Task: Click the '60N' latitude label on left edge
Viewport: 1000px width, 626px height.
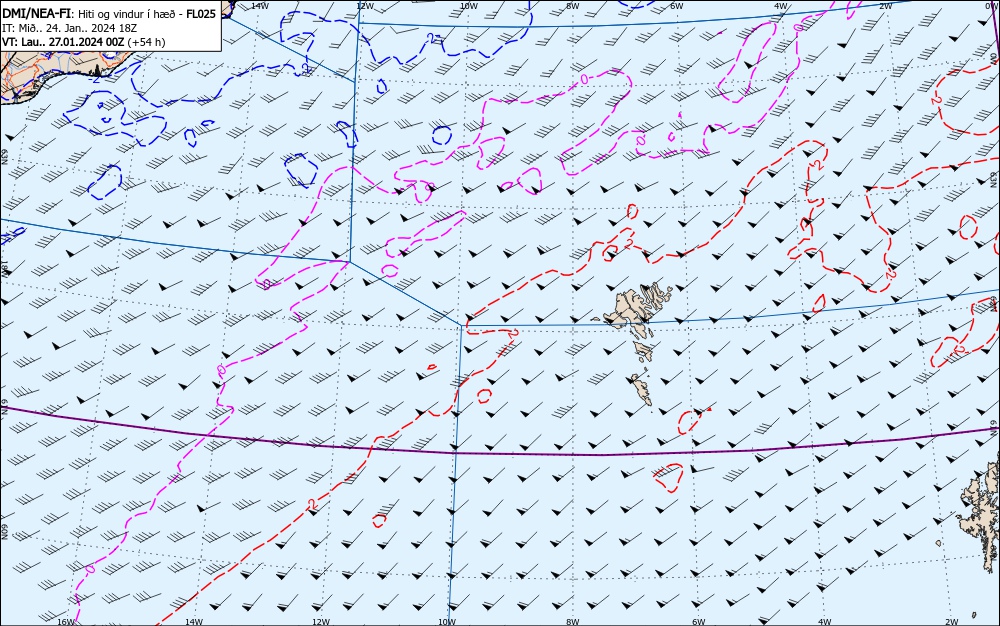Action: pos(4,532)
